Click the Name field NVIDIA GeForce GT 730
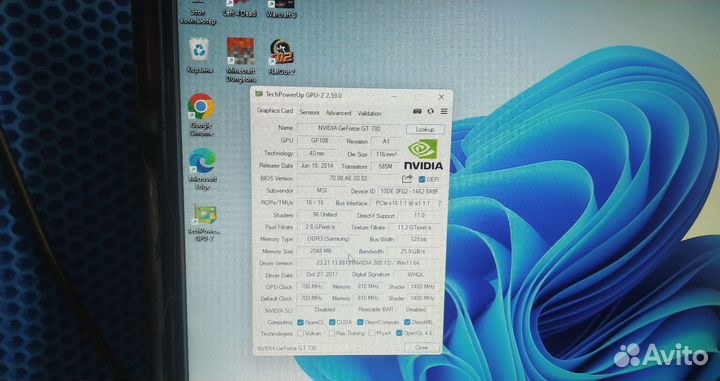720x381 pixels. click(x=349, y=129)
